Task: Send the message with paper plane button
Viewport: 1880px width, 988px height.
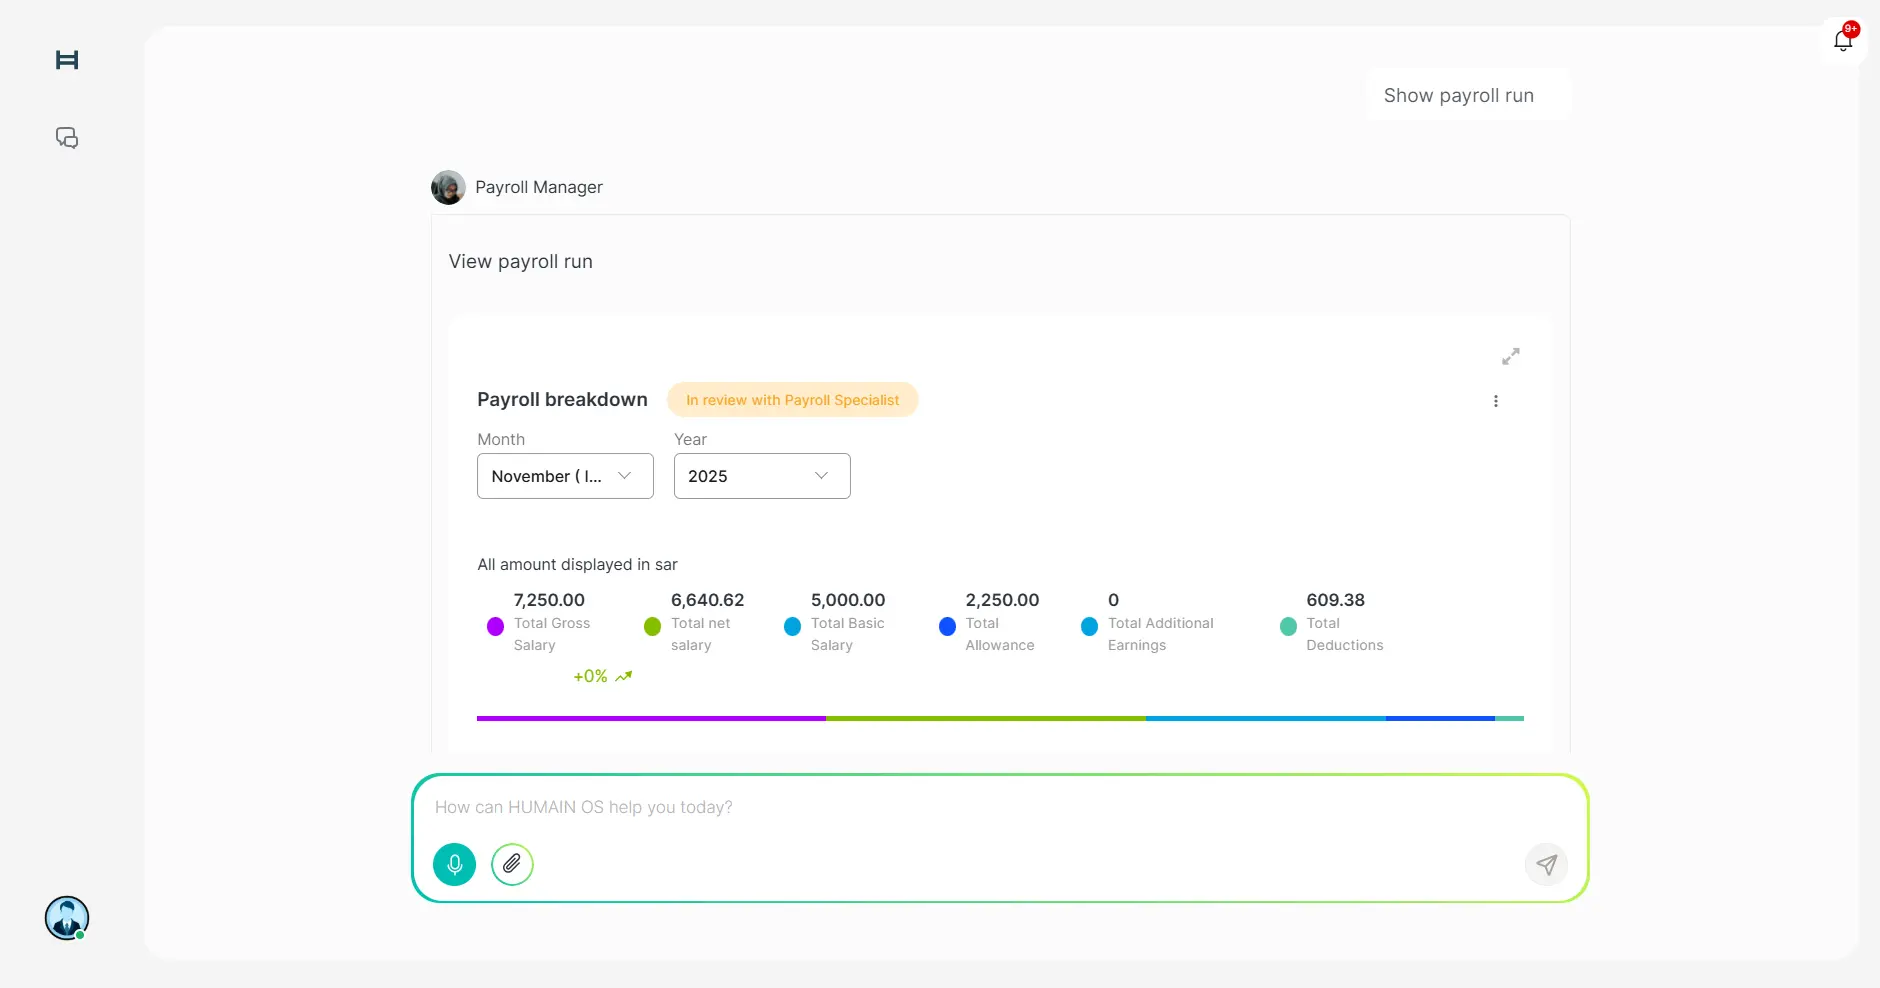Action: point(1546,864)
